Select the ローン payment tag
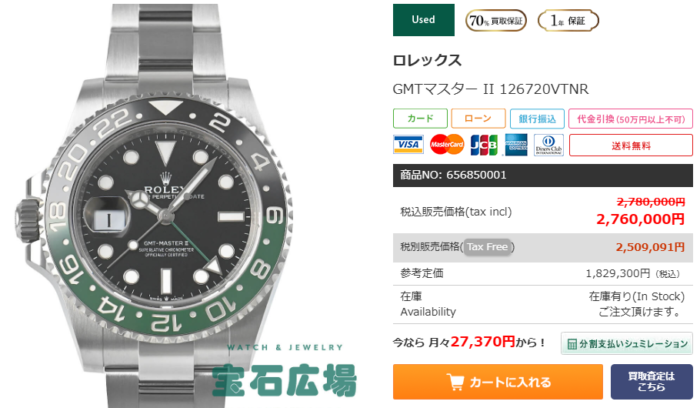The width and height of the screenshot is (700, 408). [x=478, y=119]
